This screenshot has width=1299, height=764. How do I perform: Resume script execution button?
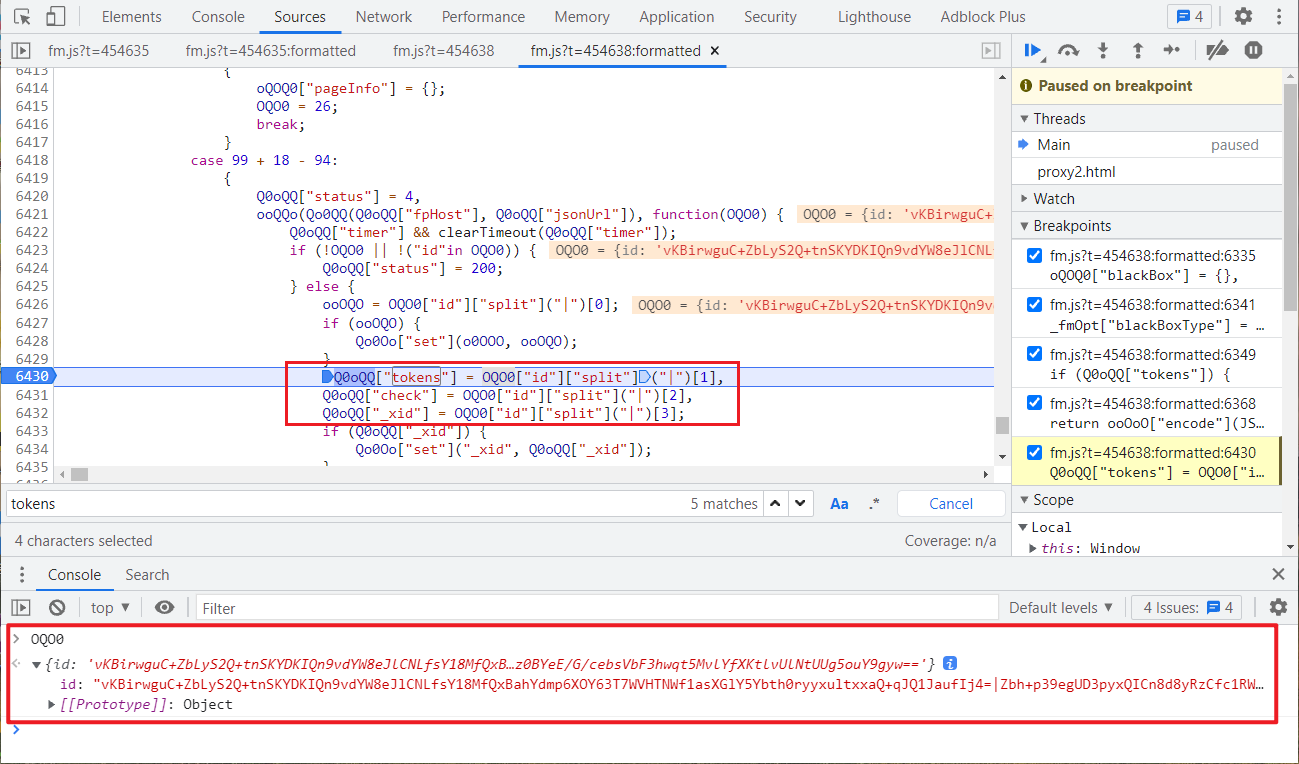pos(1034,50)
